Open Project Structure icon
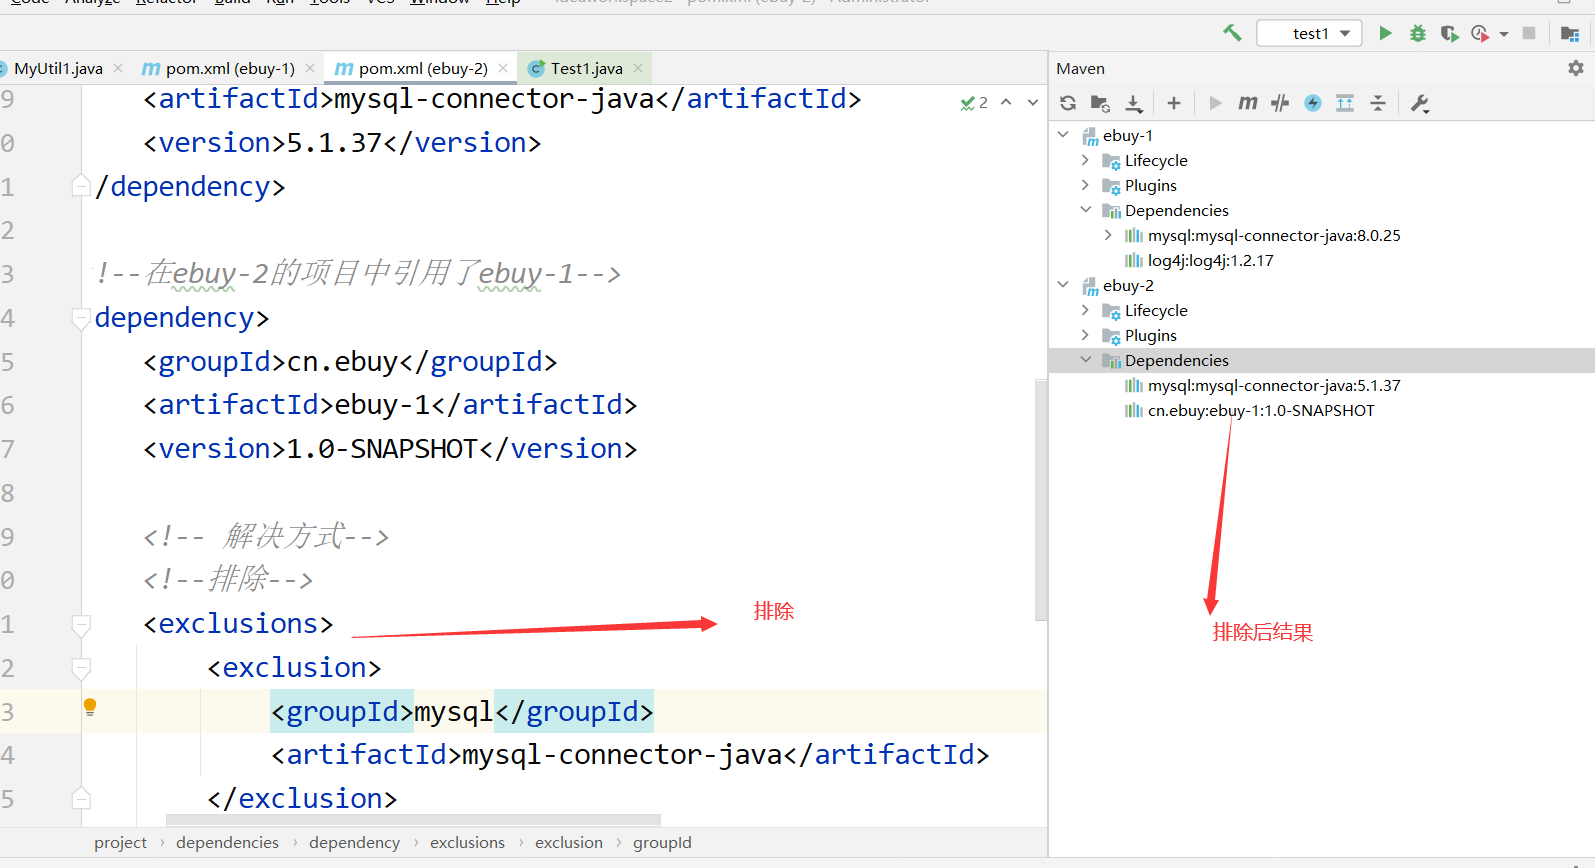This screenshot has width=1595, height=868. click(x=1570, y=33)
